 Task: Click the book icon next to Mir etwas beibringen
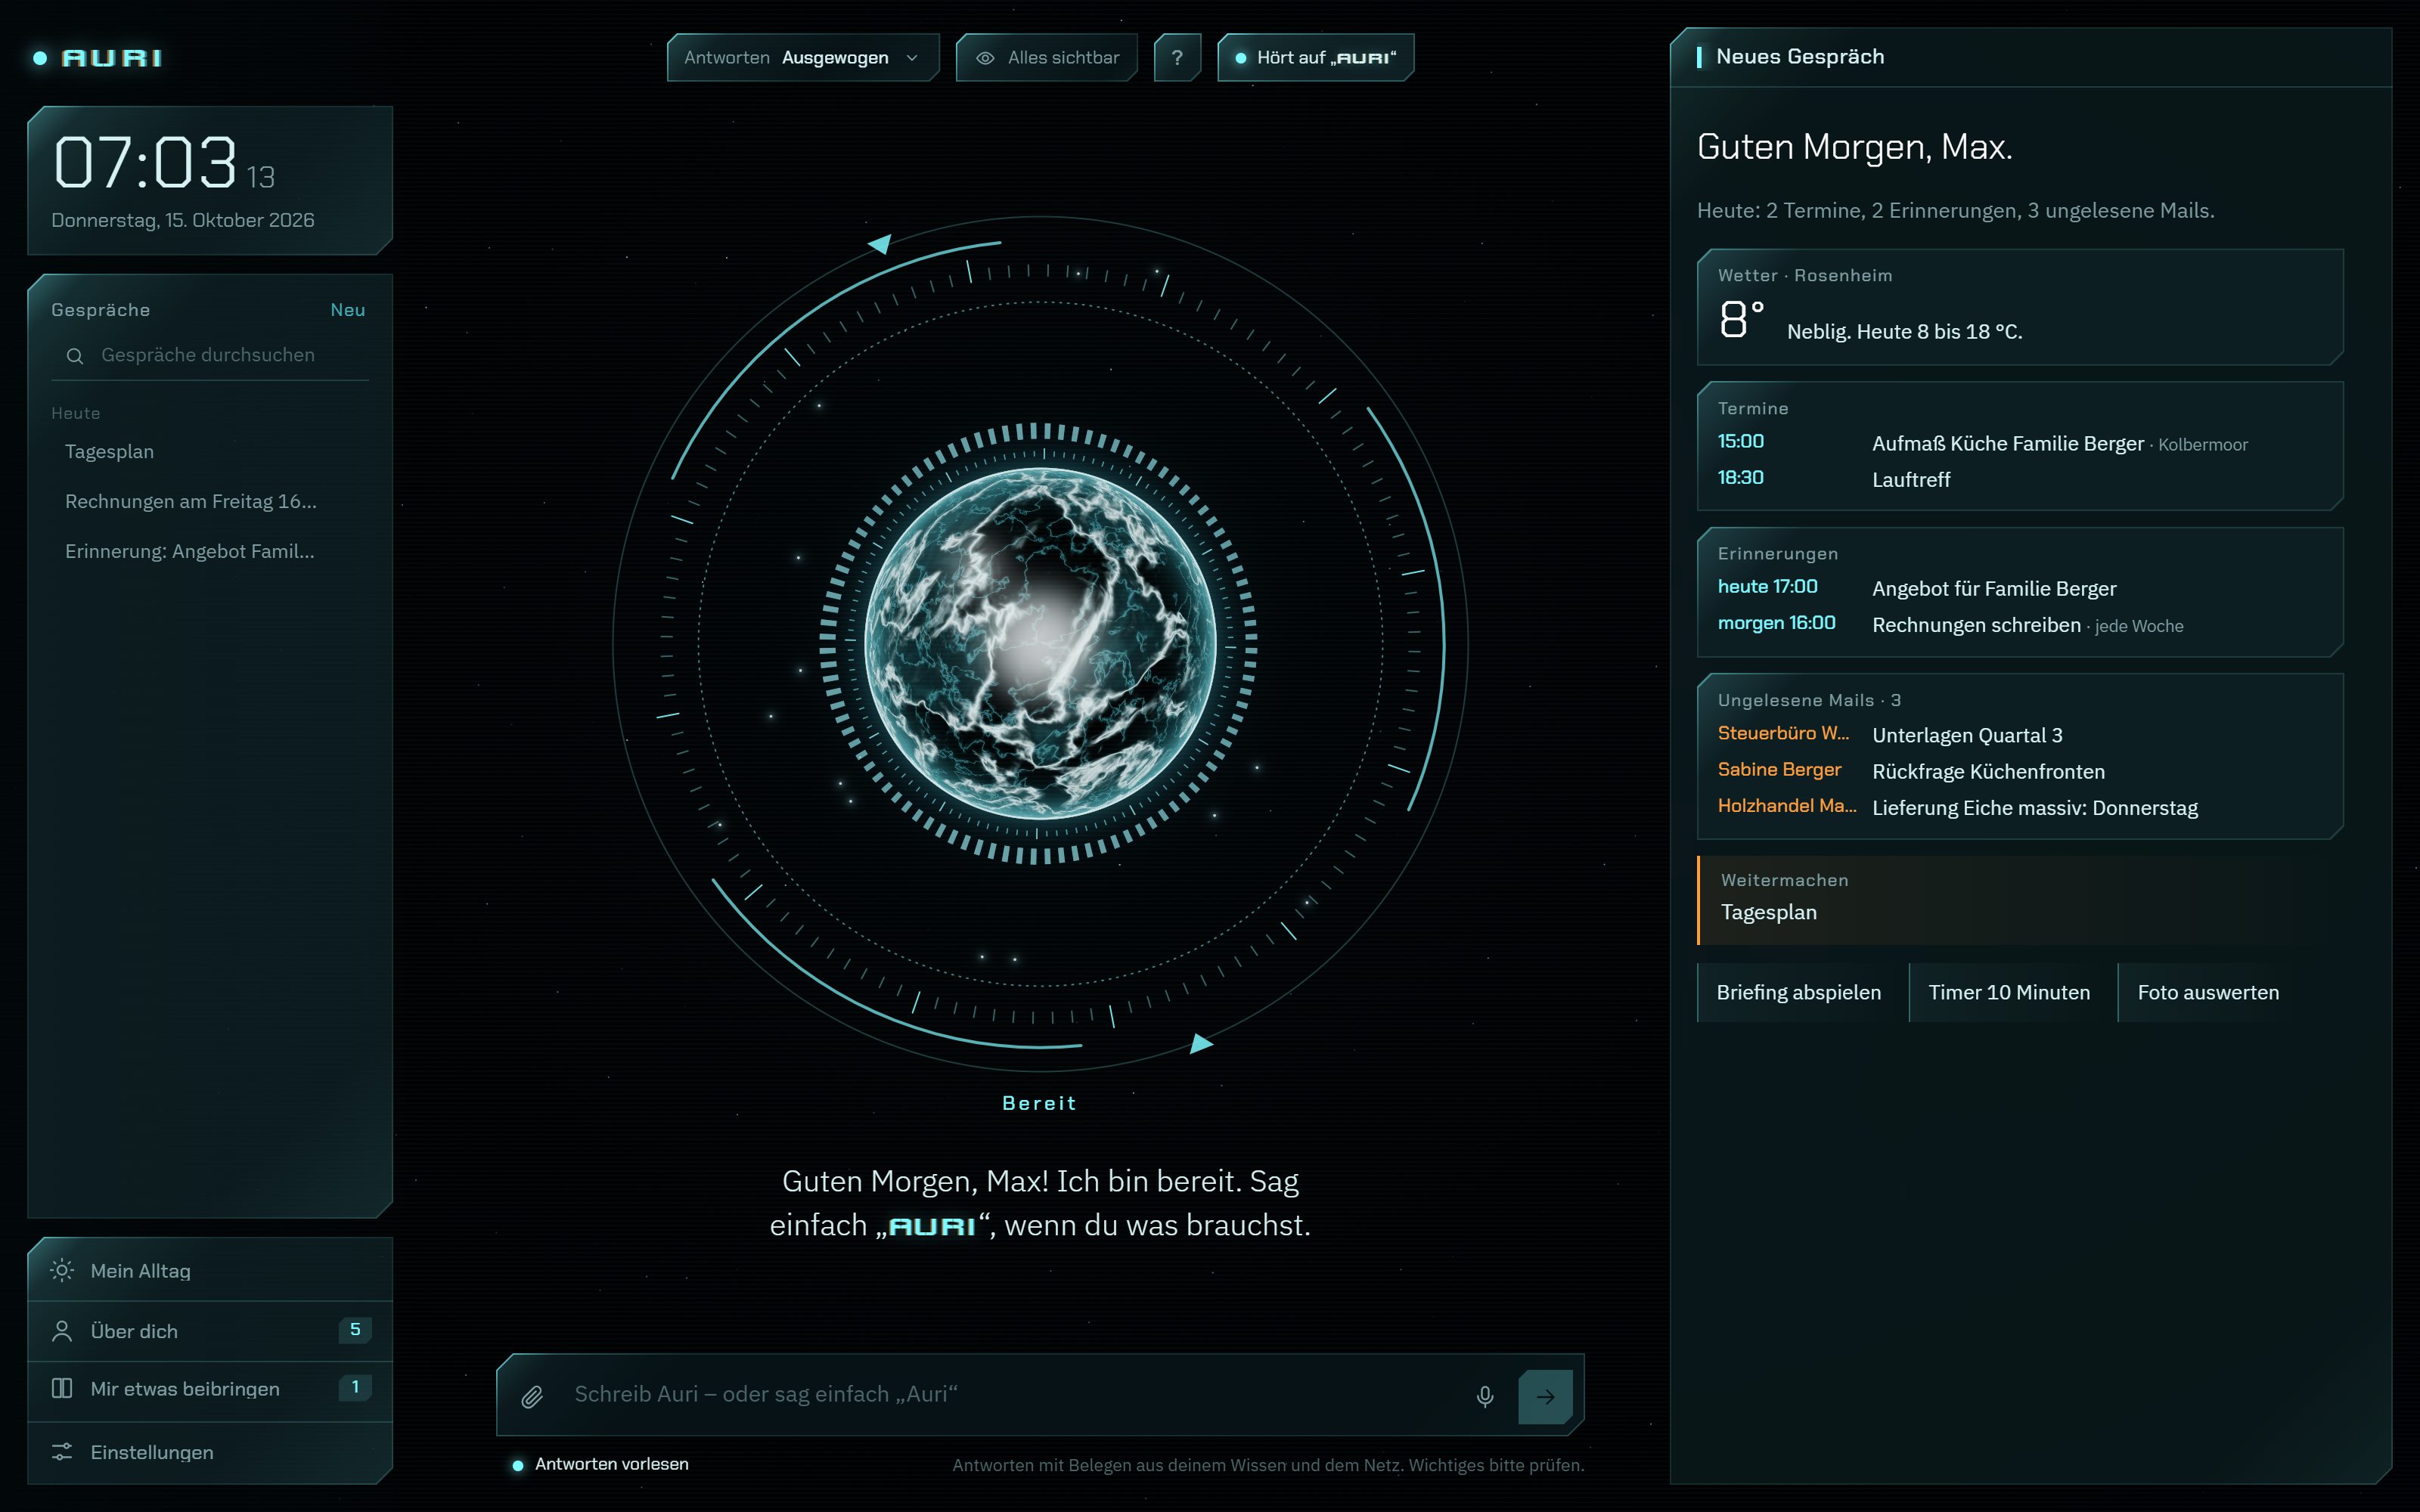click(x=62, y=1388)
